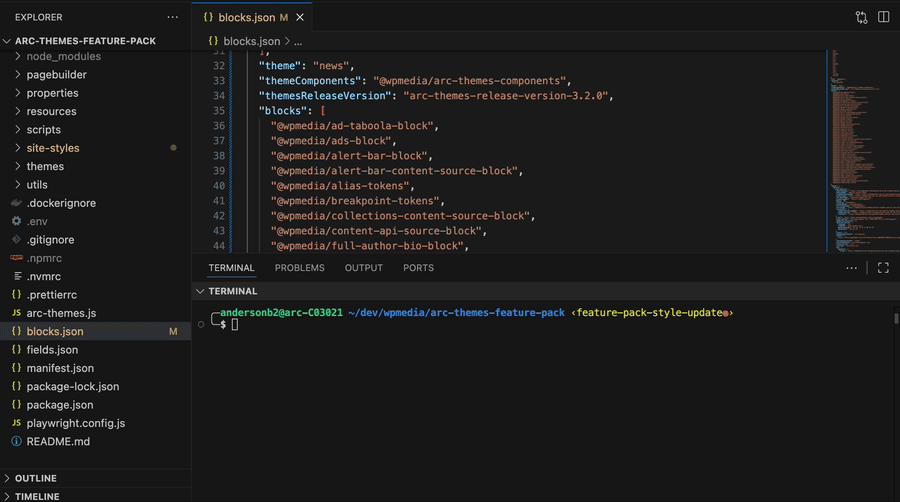This screenshot has width=900, height=502.
Task: Expand the properties folder
Action: coord(17,93)
